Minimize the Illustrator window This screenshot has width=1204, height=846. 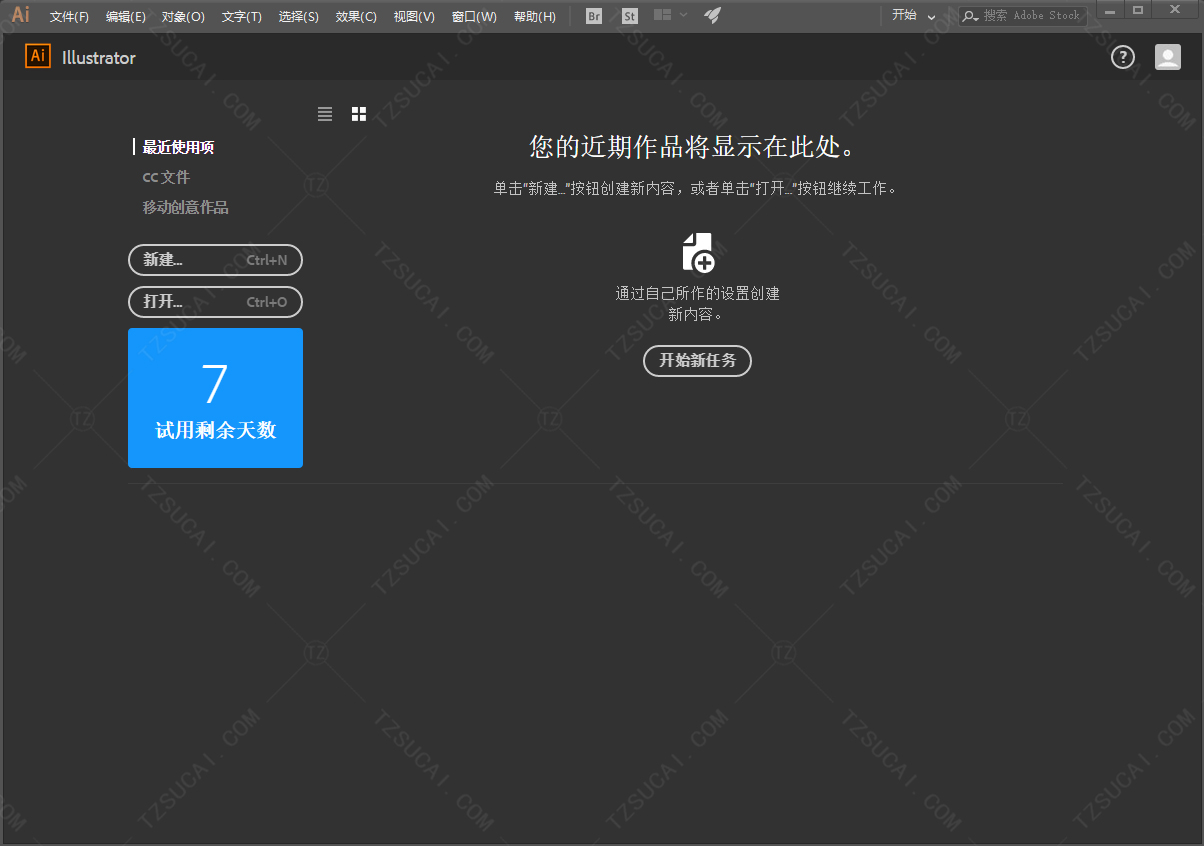pyautogui.click(x=1110, y=10)
